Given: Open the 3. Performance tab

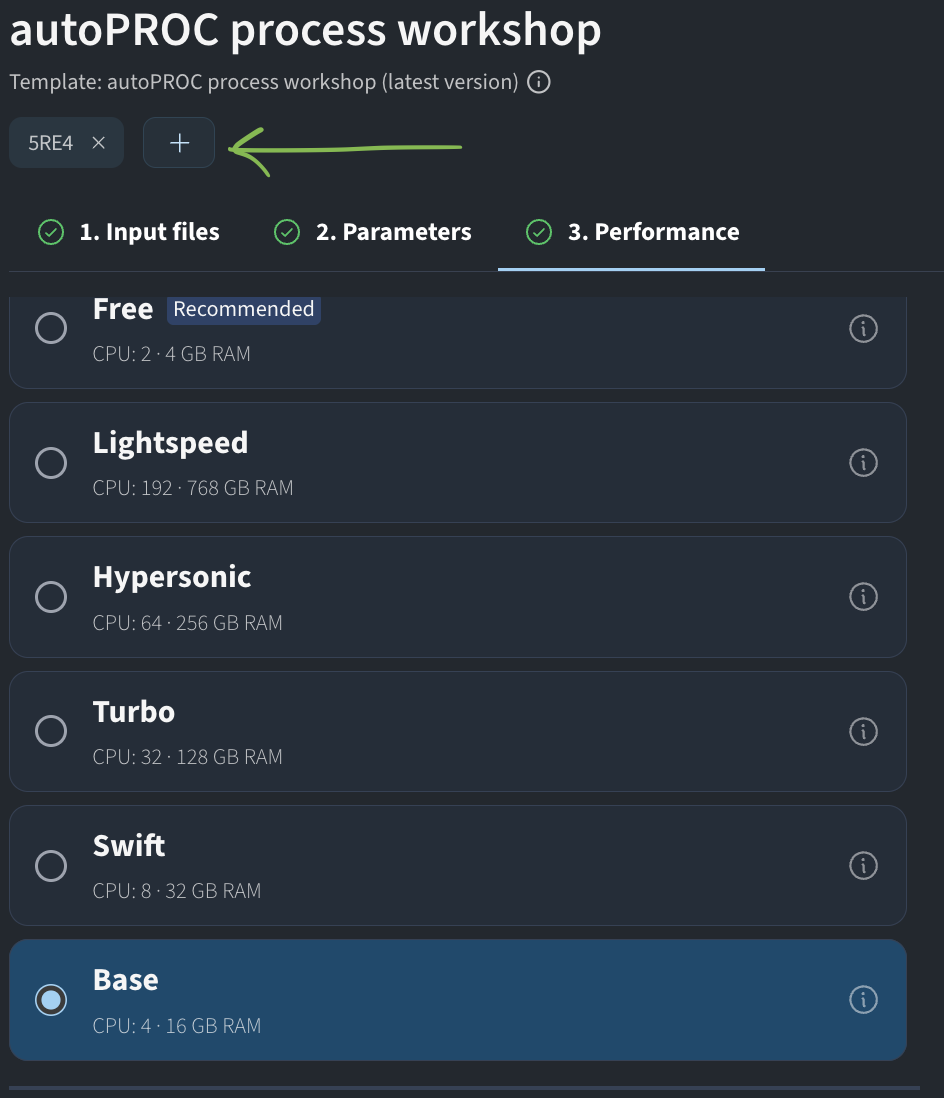Looking at the screenshot, I should tap(632, 232).
